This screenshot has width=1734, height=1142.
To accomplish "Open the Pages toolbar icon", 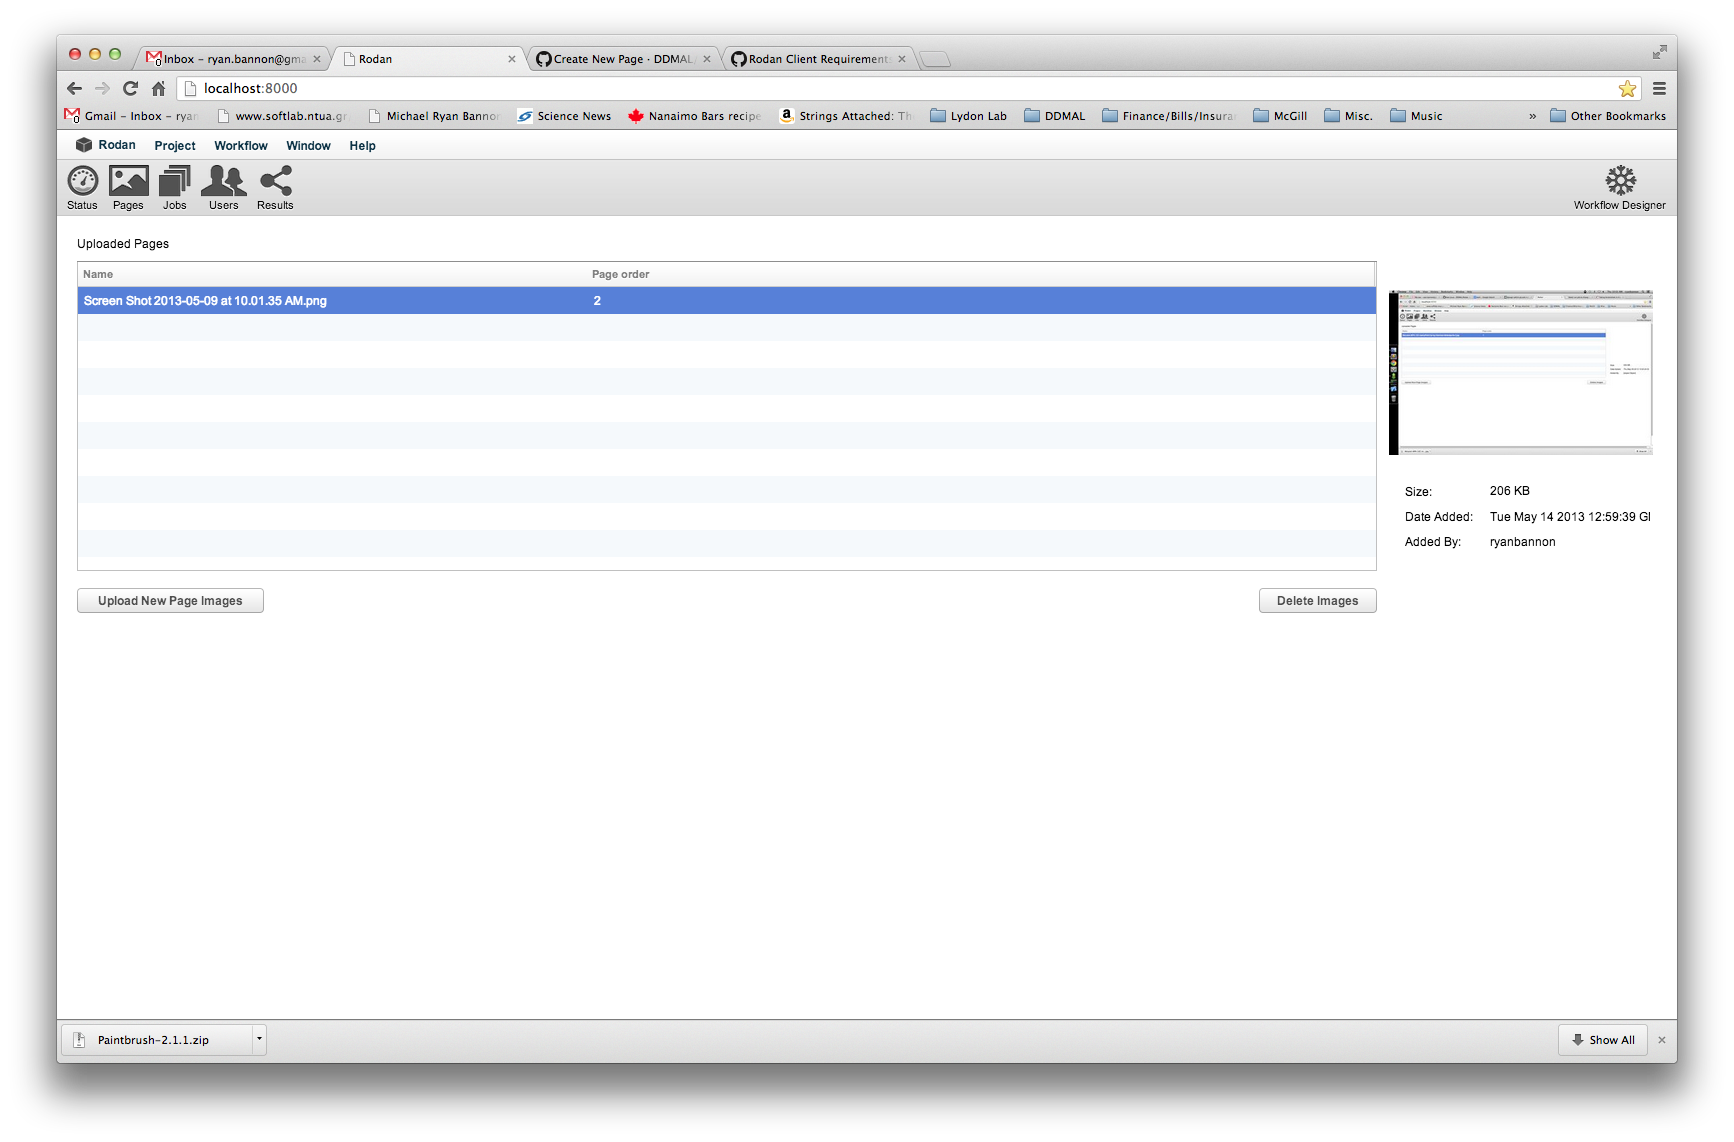I will [128, 188].
